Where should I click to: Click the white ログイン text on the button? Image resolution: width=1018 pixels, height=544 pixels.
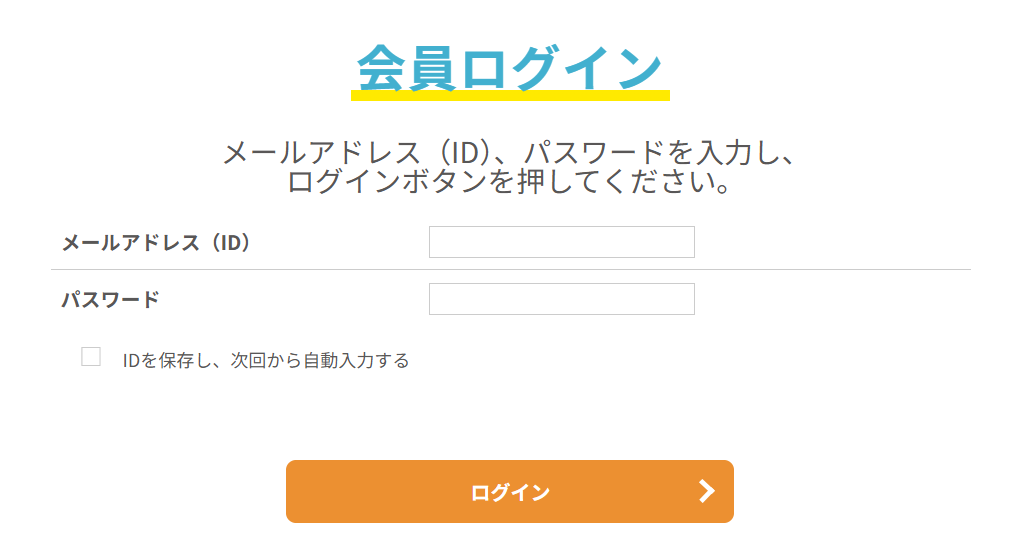[x=510, y=492]
